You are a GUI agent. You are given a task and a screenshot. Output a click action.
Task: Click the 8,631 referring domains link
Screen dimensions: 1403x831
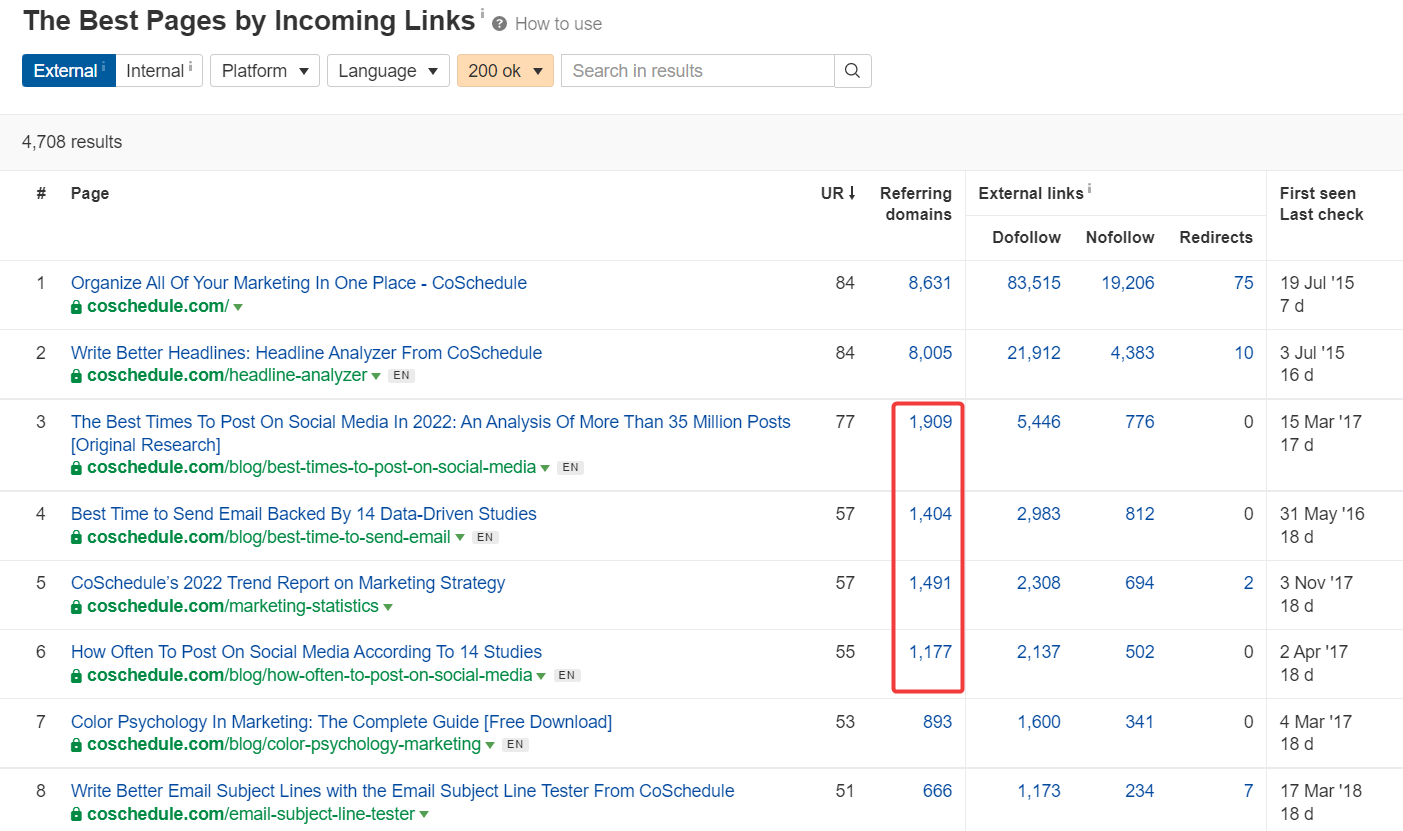coord(929,283)
